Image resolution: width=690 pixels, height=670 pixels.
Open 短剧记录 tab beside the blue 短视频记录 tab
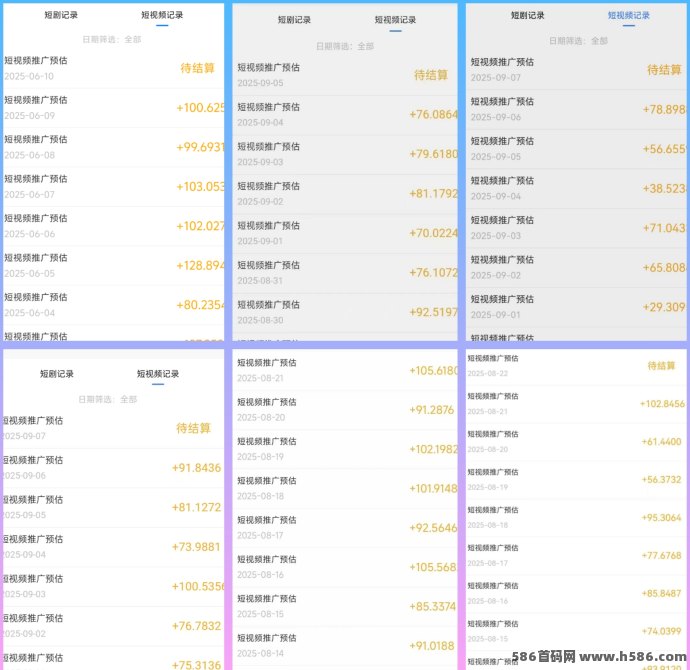(527, 15)
